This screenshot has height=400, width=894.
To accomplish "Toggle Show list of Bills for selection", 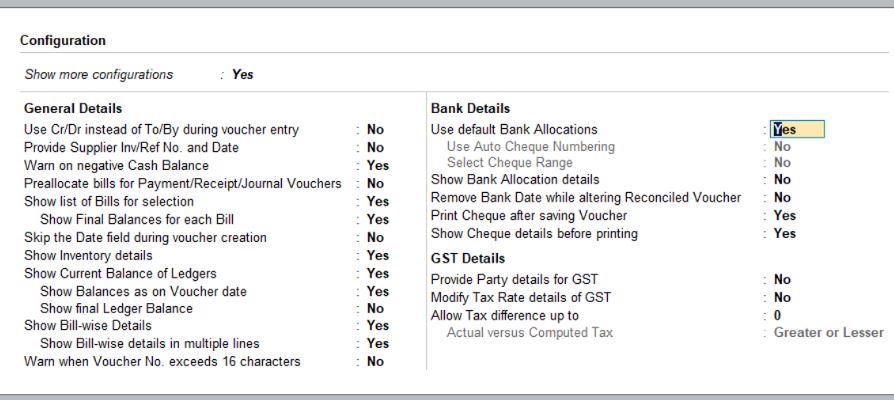I will [x=377, y=202].
